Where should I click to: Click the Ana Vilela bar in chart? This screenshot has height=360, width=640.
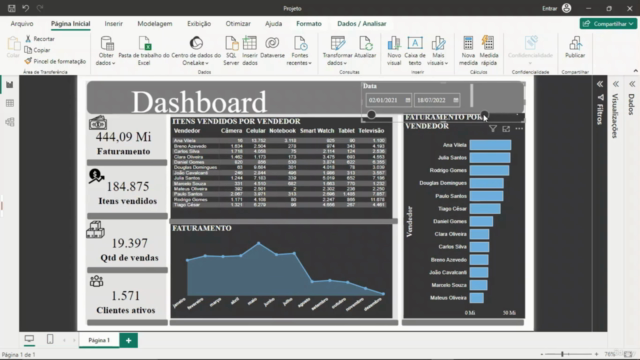point(490,145)
